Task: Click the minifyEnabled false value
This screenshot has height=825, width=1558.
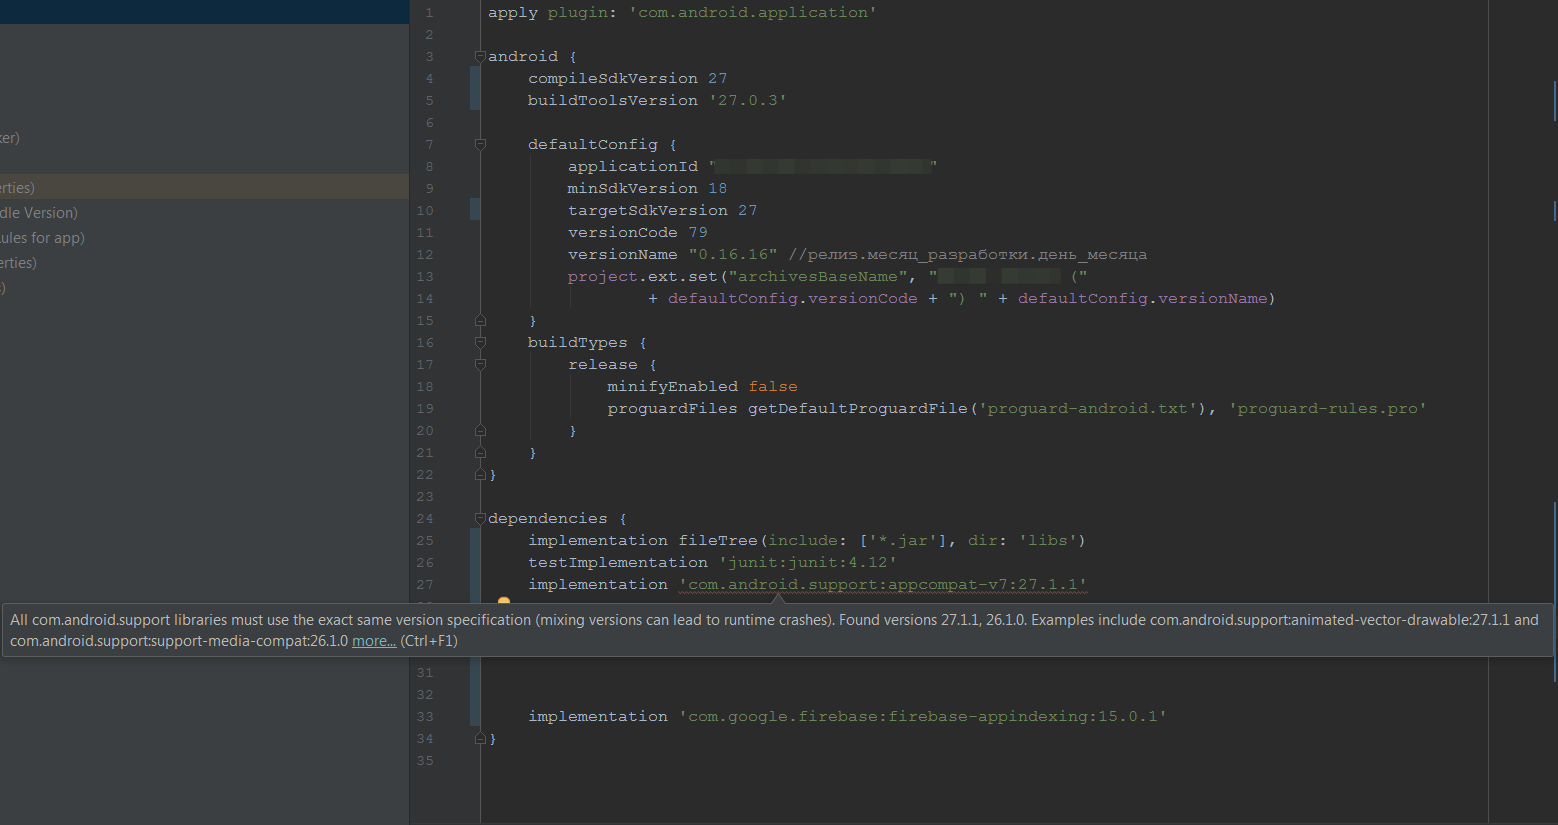Action: 773,386
